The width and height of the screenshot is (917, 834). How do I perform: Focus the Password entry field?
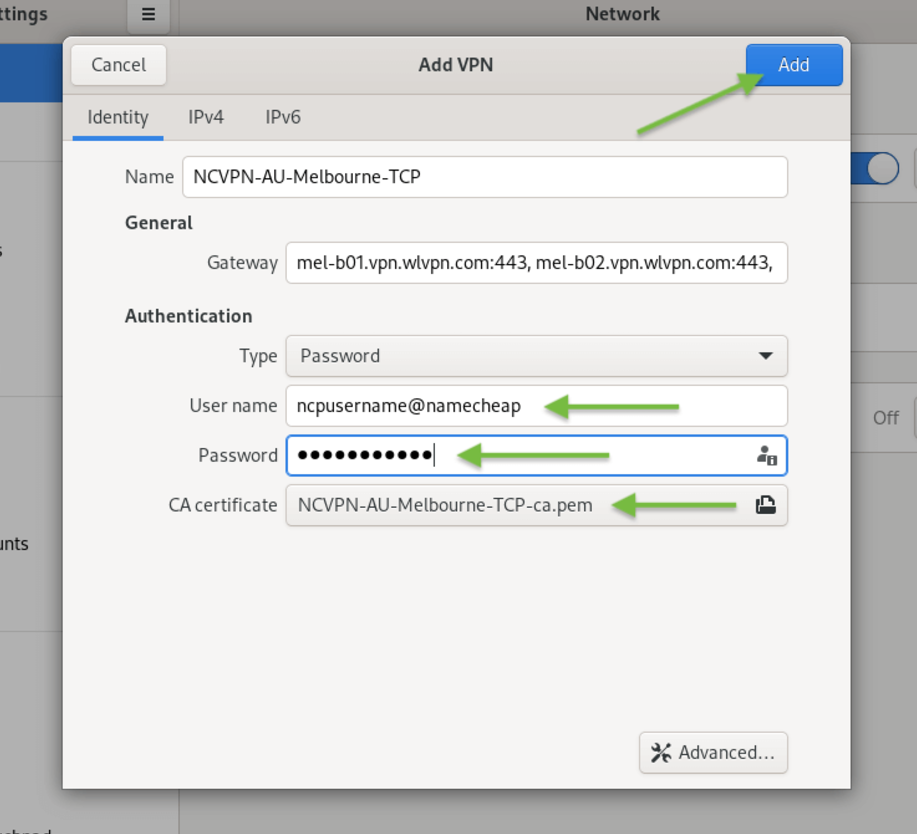tap(536, 456)
